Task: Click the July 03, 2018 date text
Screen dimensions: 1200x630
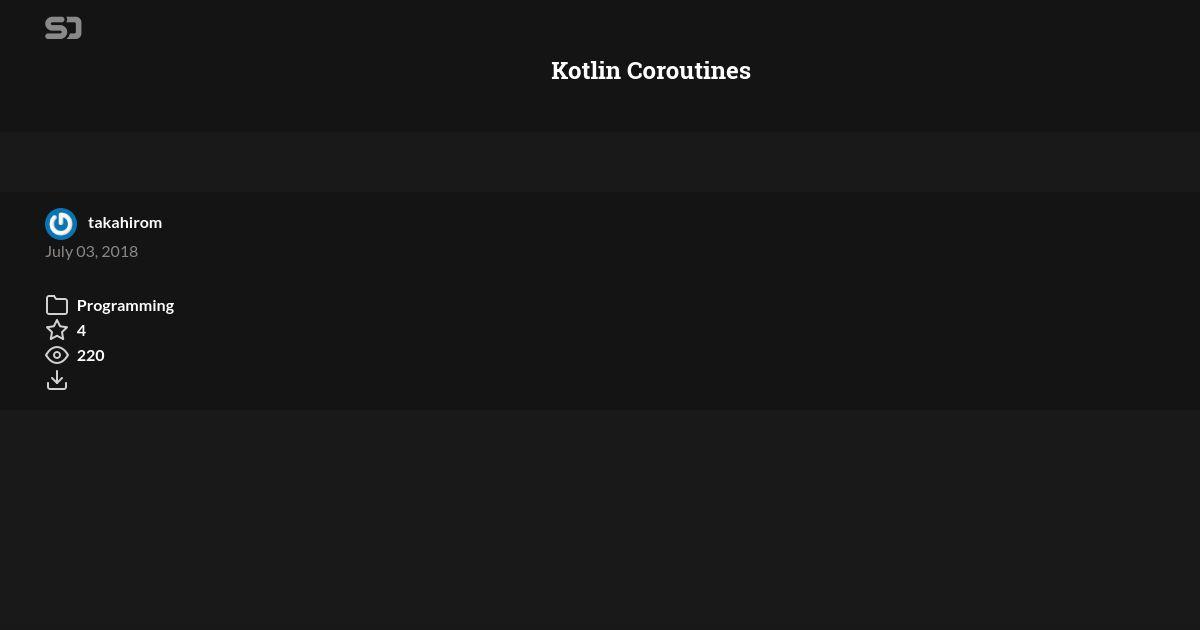Action: click(x=91, y=251)
